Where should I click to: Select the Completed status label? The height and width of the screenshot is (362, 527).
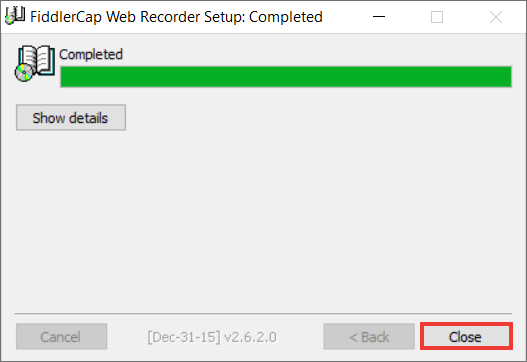[x=91, y=54]
